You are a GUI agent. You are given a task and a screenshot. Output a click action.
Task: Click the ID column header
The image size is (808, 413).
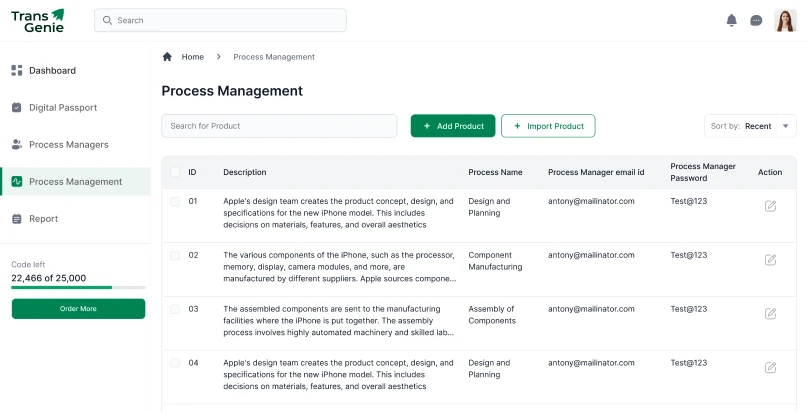192,172
